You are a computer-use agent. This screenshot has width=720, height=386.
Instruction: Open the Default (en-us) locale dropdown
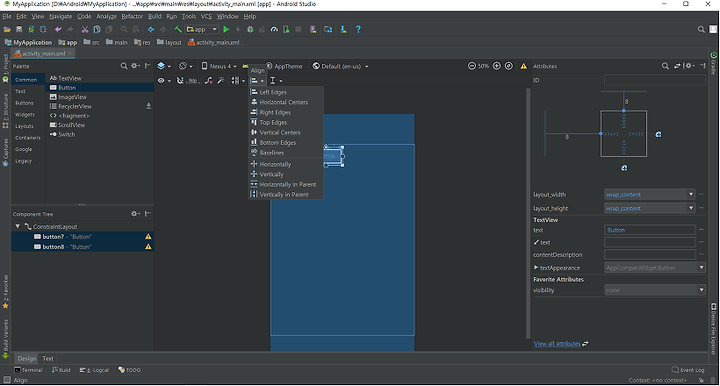pos(340,66)
